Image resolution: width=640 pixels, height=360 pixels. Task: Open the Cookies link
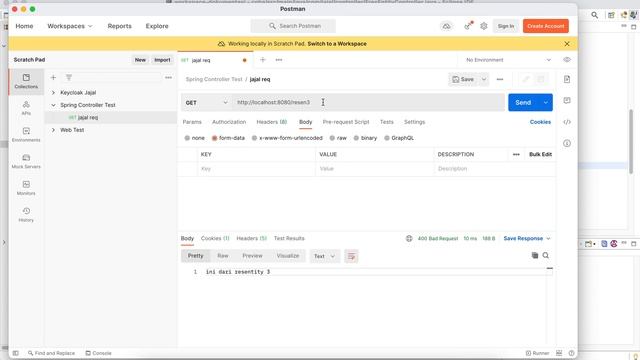pos(540,122)
